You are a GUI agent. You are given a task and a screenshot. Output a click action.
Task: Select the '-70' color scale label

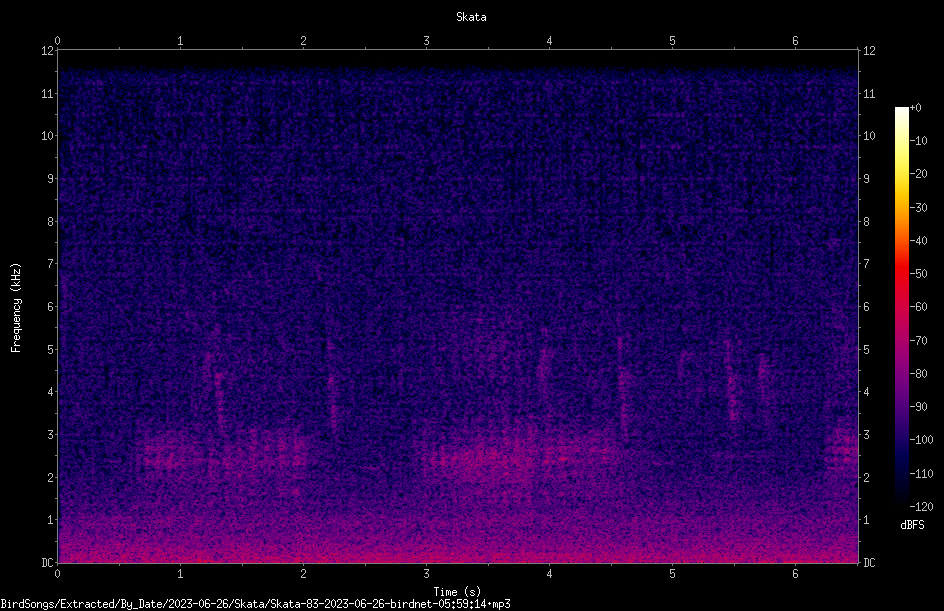coord(918,341)
